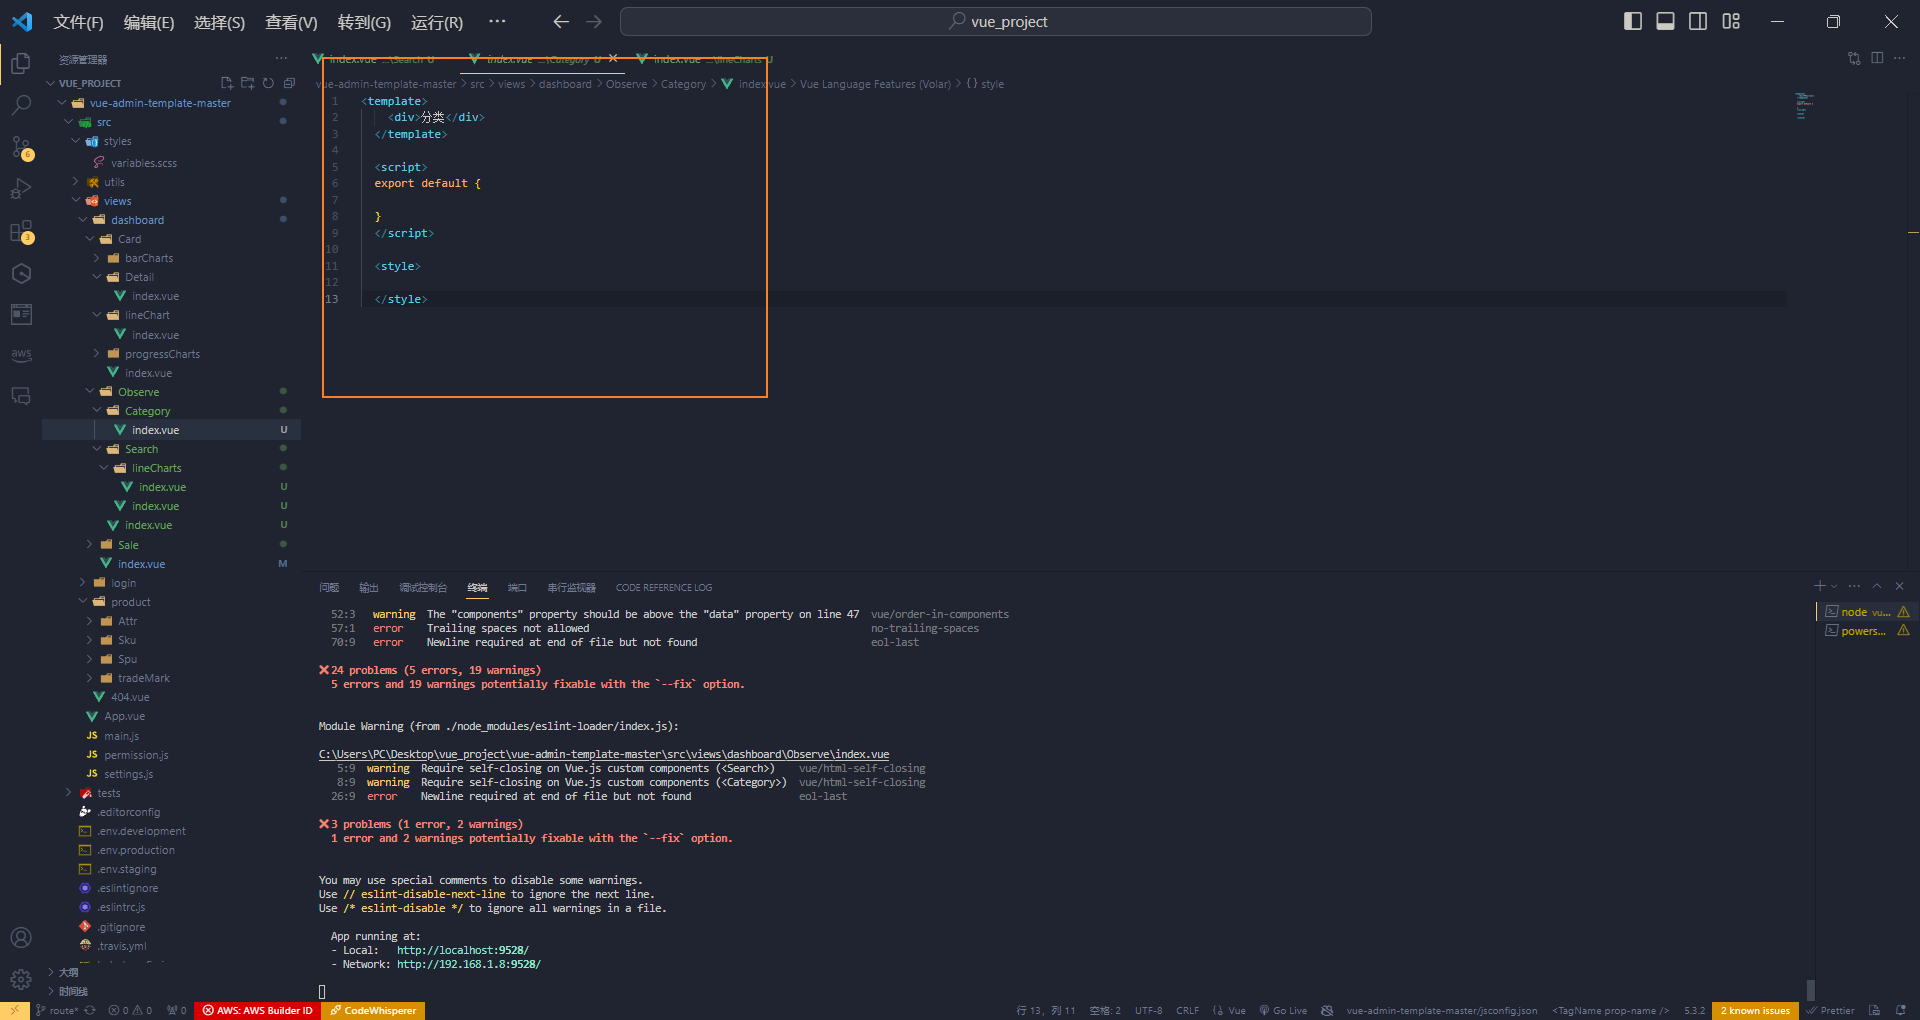
Task: Open the Extensions view
Action: pos(21,232)
